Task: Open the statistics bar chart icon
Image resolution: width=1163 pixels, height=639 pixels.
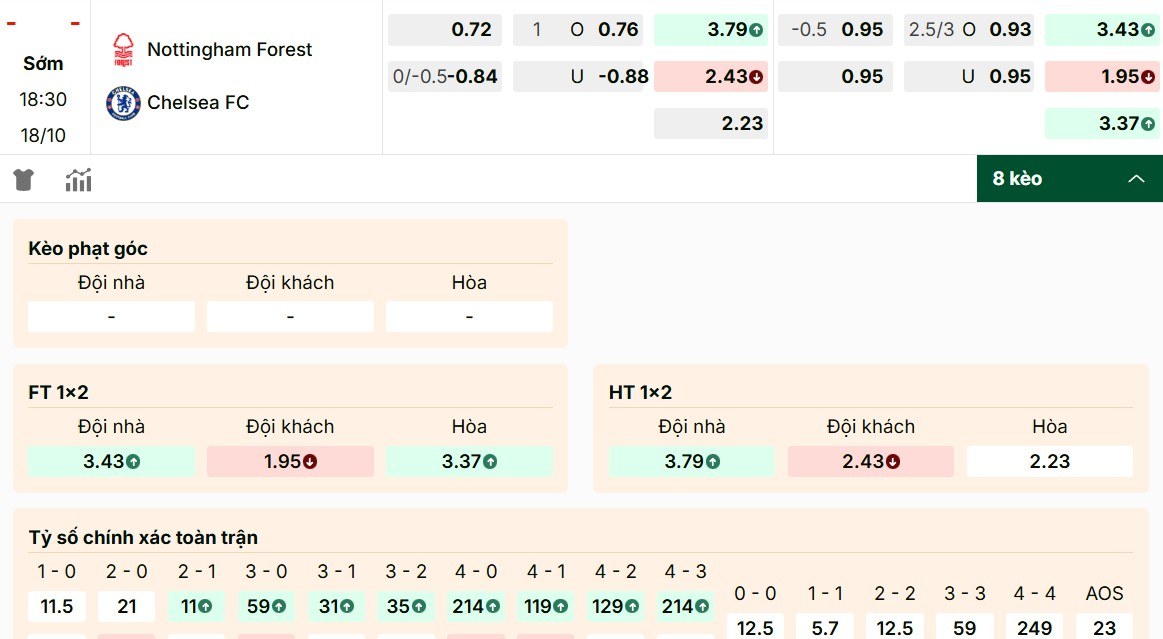Action: click(78, 179)
